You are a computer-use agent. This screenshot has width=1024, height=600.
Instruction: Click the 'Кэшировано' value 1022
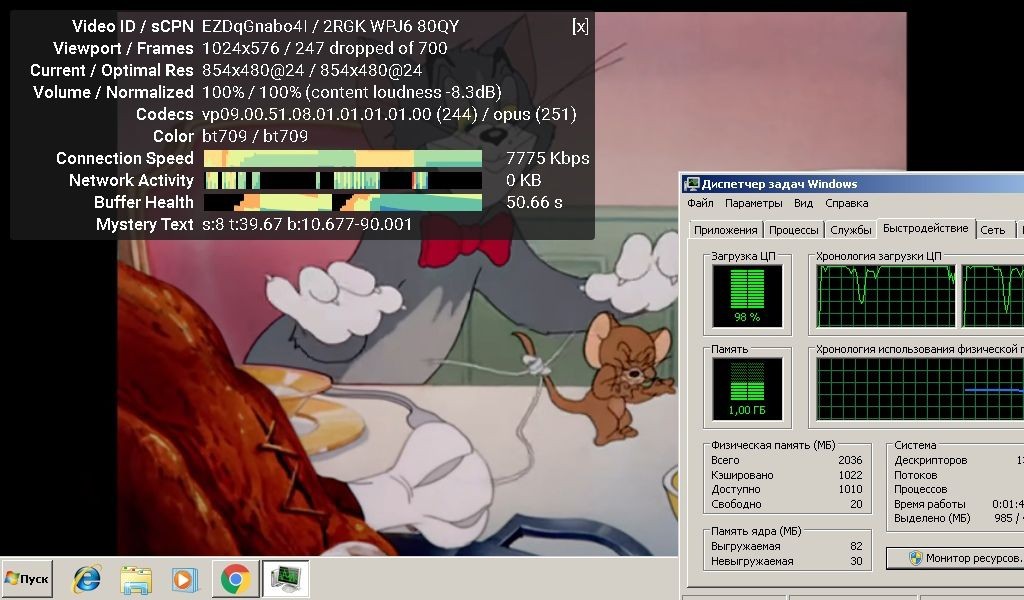850,475
